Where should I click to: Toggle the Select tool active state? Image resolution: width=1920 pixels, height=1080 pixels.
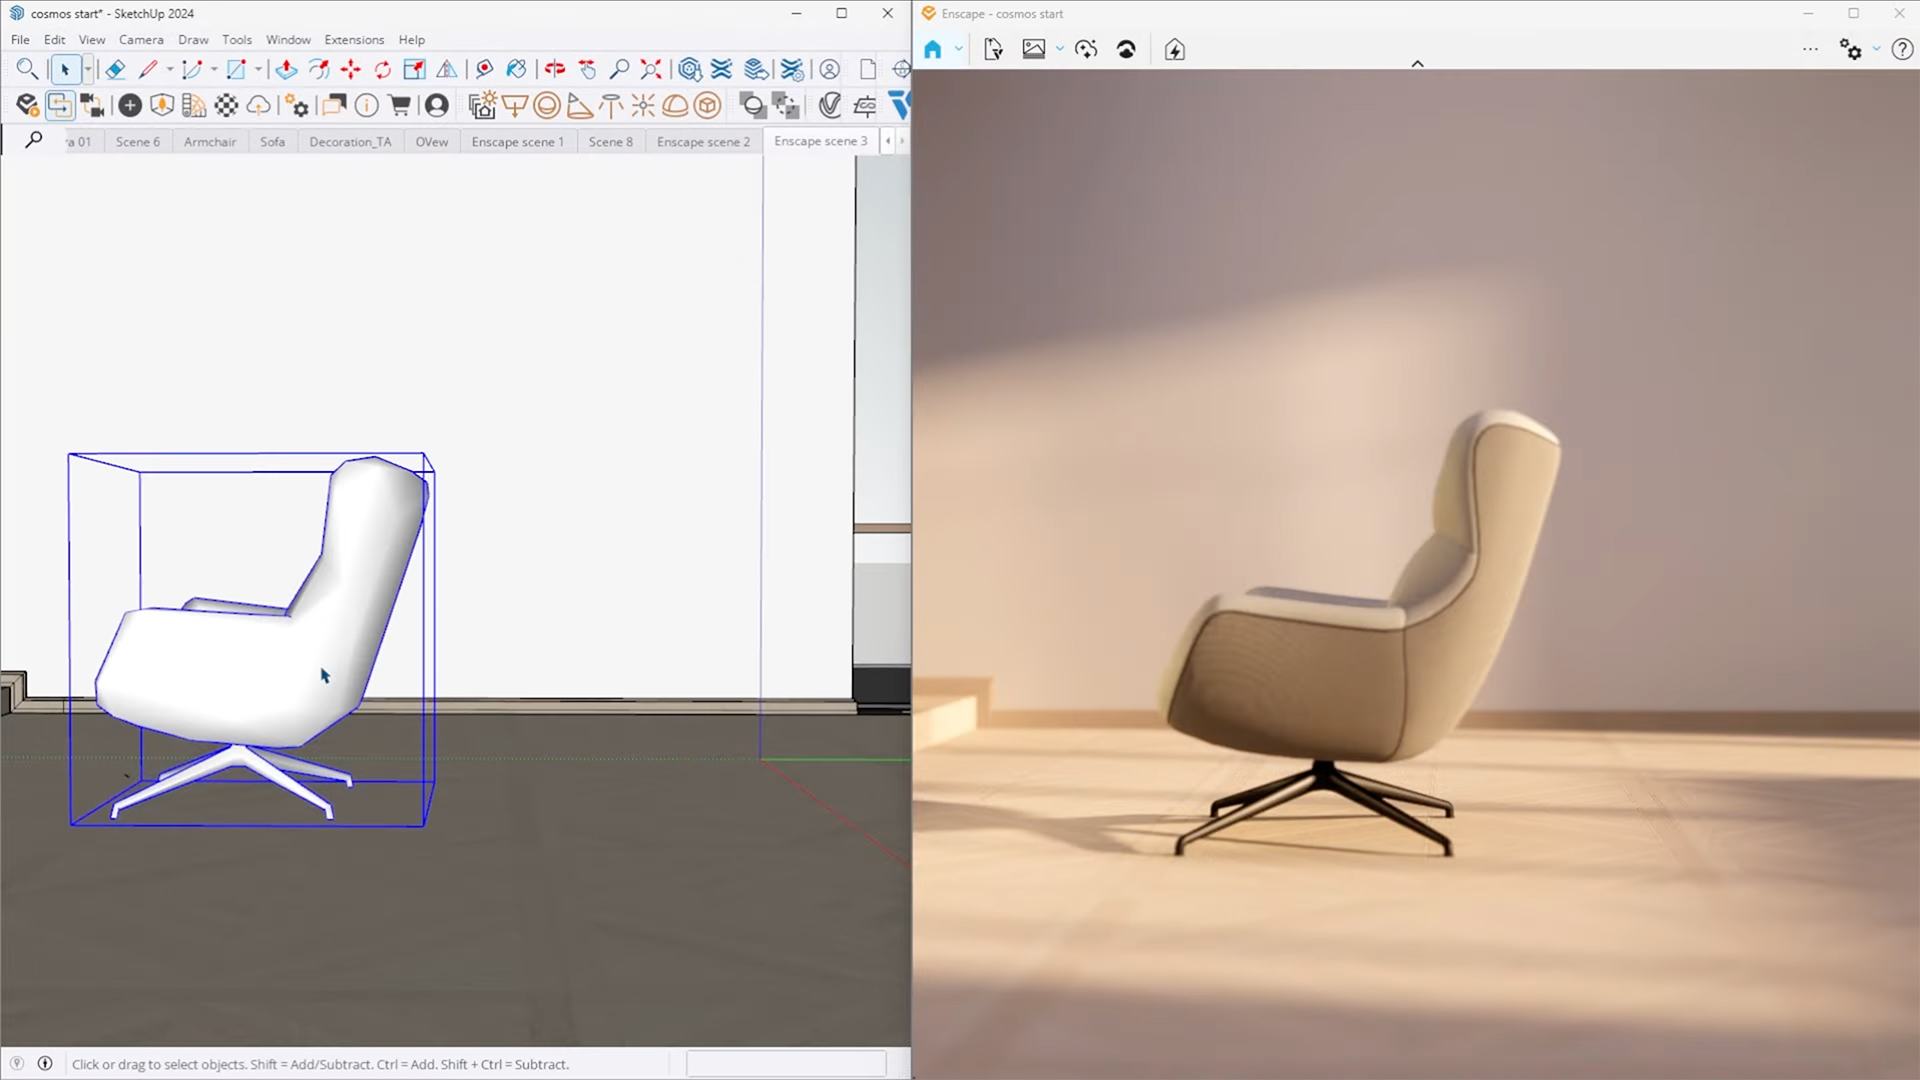pyautogui.click(x=66, y=69)
